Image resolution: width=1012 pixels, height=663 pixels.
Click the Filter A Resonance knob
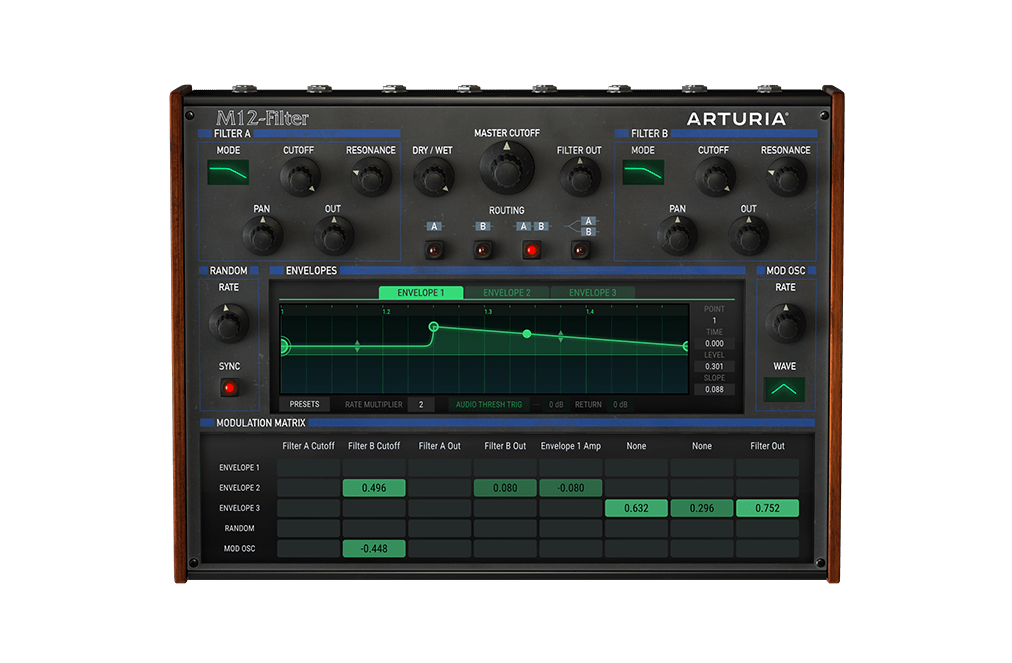click(x=372, y=177)
